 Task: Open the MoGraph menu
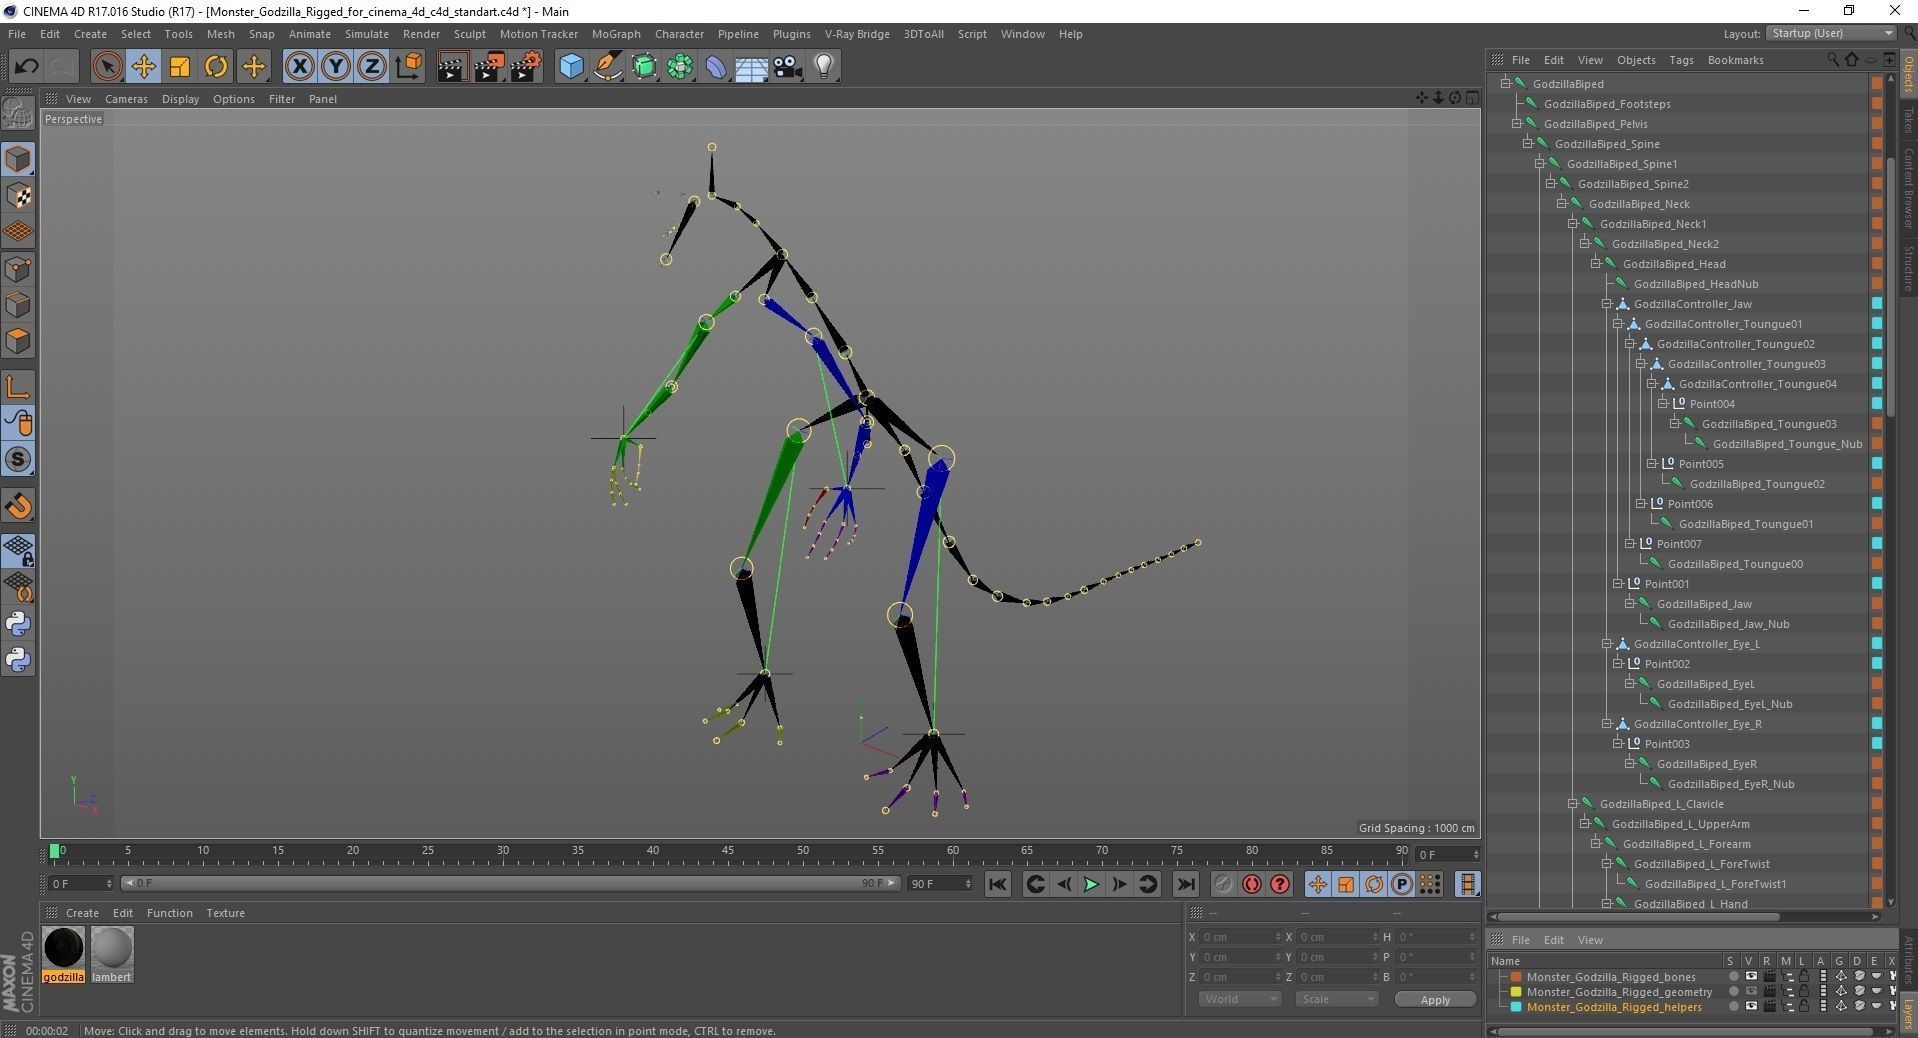(x=615, y=34)
